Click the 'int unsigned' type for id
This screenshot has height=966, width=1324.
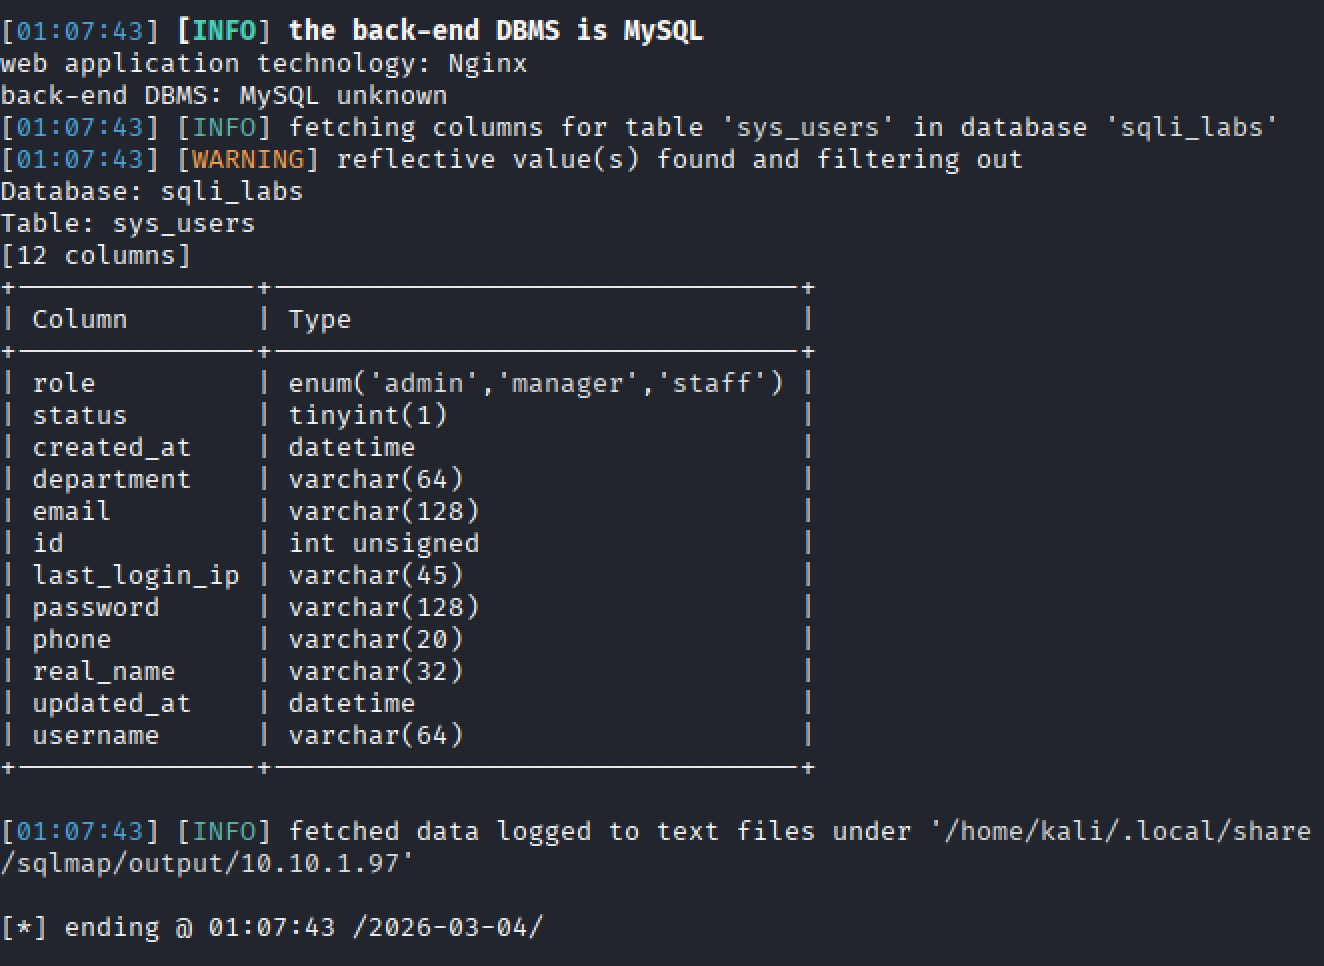tap(384, 543)
